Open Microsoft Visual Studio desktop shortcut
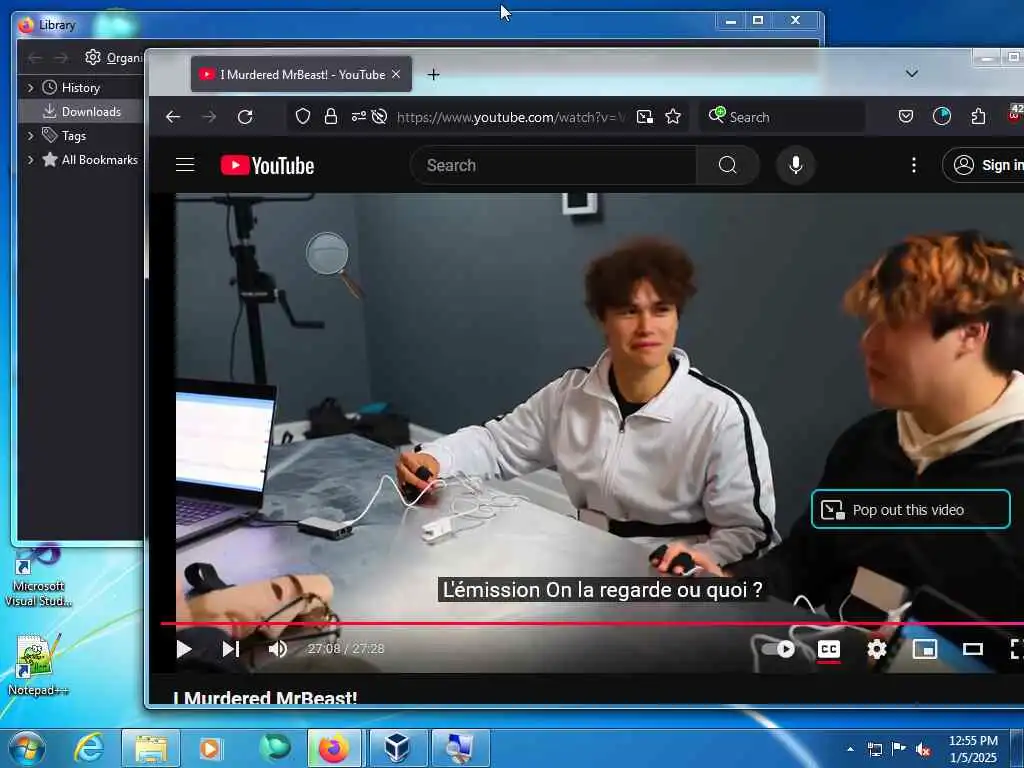1024x768 pixels. [x=38, y=578]
